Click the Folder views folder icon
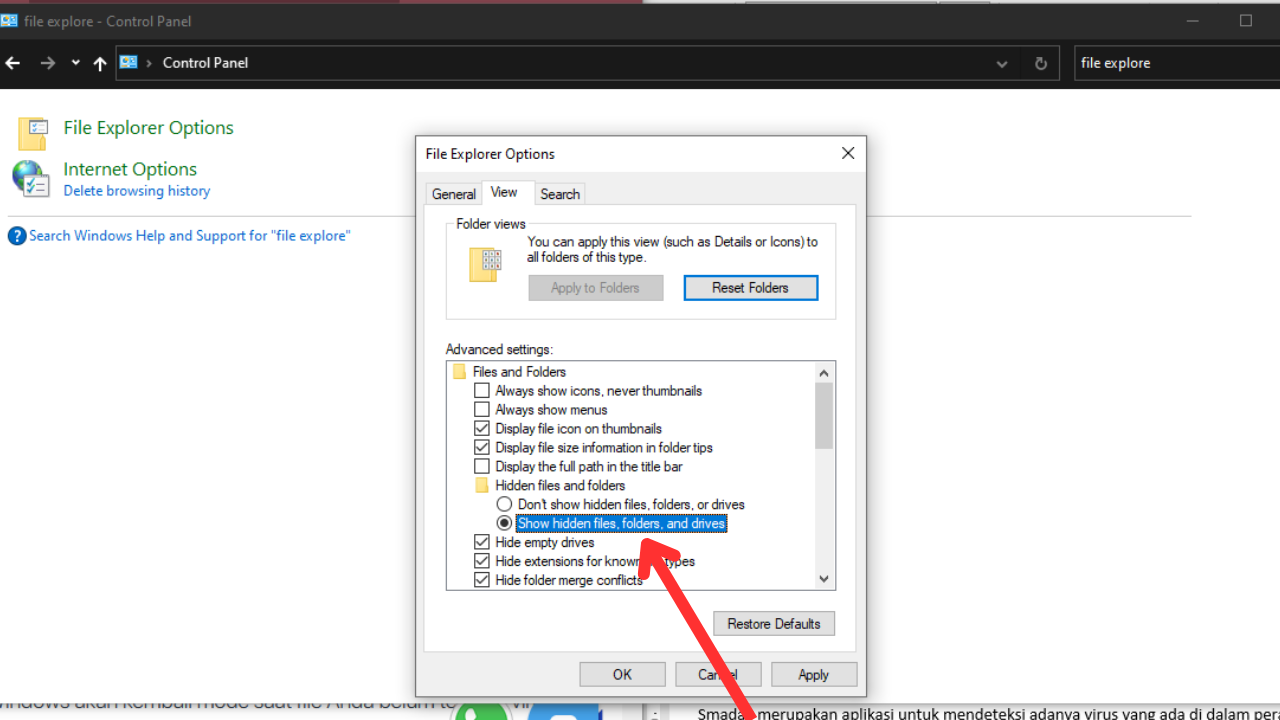Image resolution: width=1280 pixels, height=720 pixels. coord(485,263)
